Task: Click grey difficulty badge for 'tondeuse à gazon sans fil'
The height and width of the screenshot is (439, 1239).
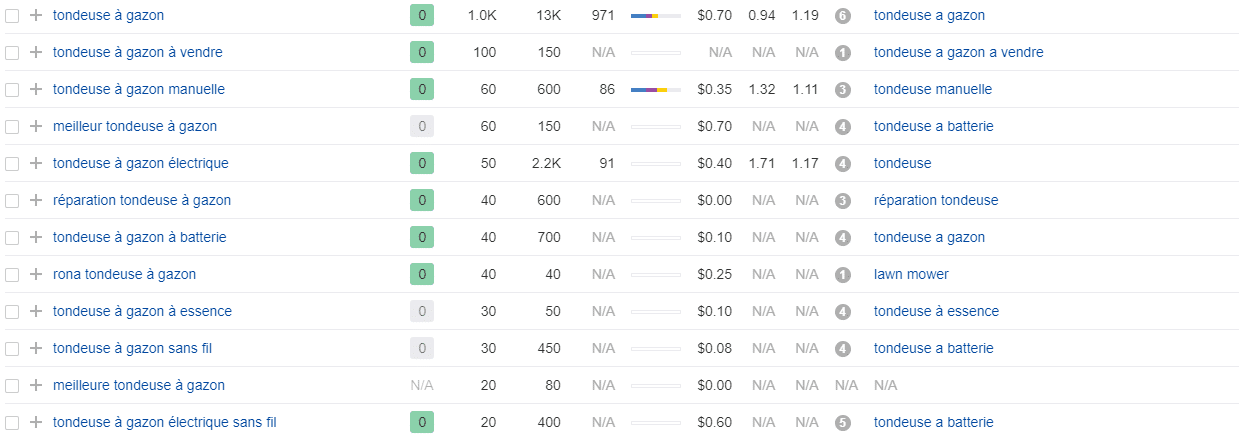Action: [422, 348]
